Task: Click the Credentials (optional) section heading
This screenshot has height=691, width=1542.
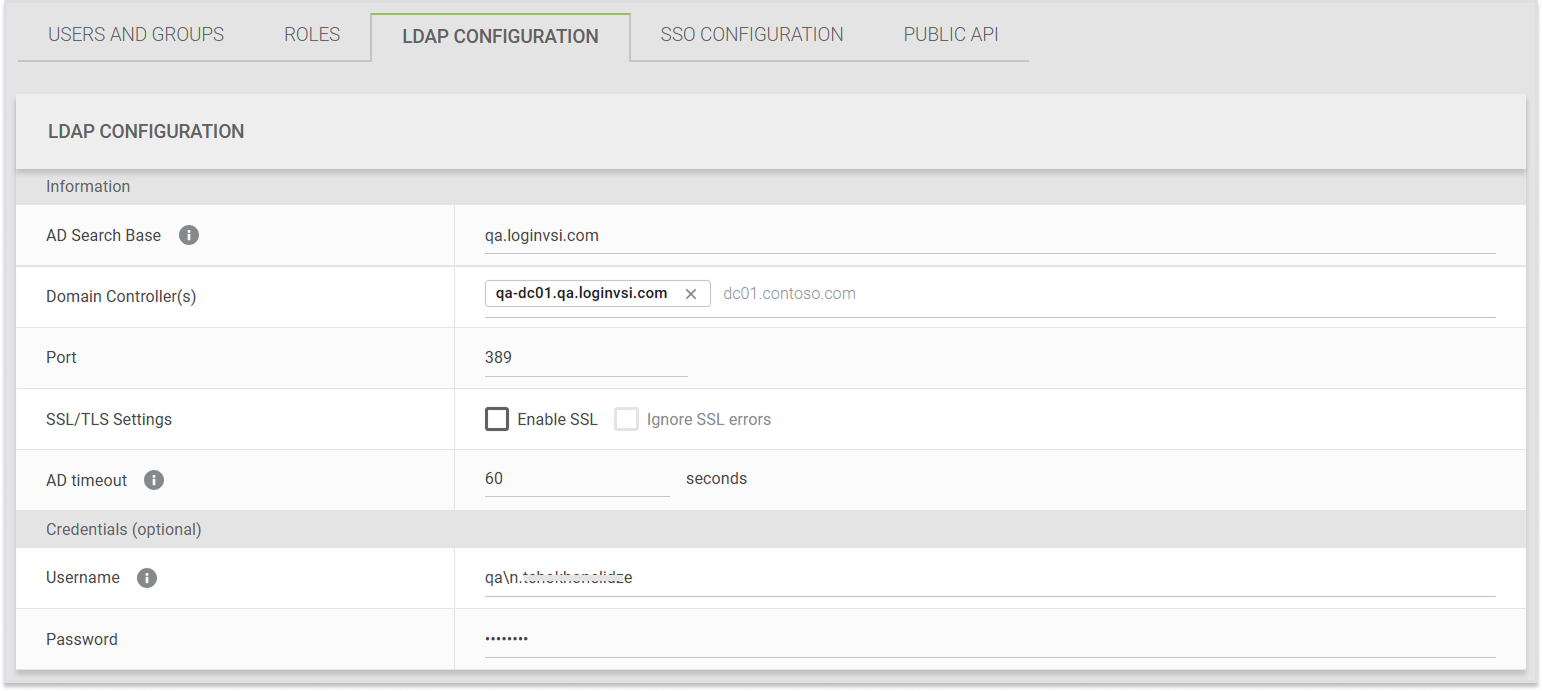Action: 124,529
